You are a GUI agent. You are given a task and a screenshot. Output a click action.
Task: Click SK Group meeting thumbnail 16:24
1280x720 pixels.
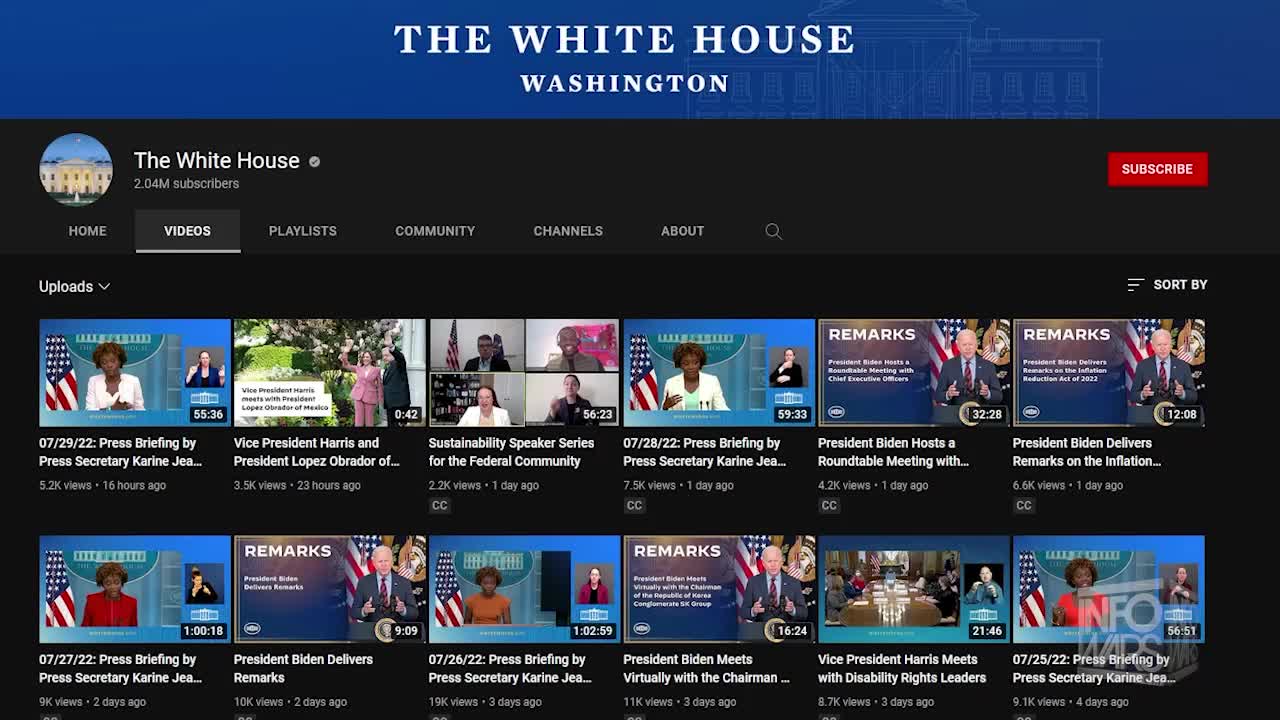tap(719, 589)
